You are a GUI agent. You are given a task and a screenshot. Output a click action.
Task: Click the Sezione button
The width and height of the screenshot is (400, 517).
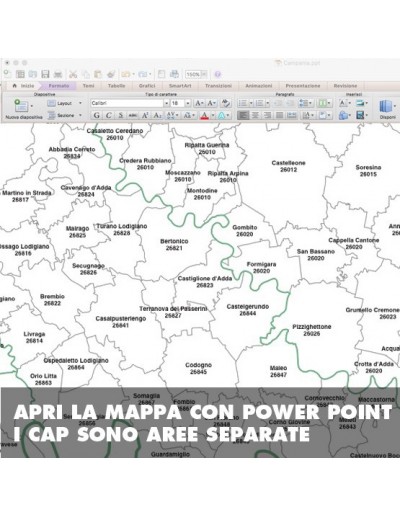click(61, 115)
